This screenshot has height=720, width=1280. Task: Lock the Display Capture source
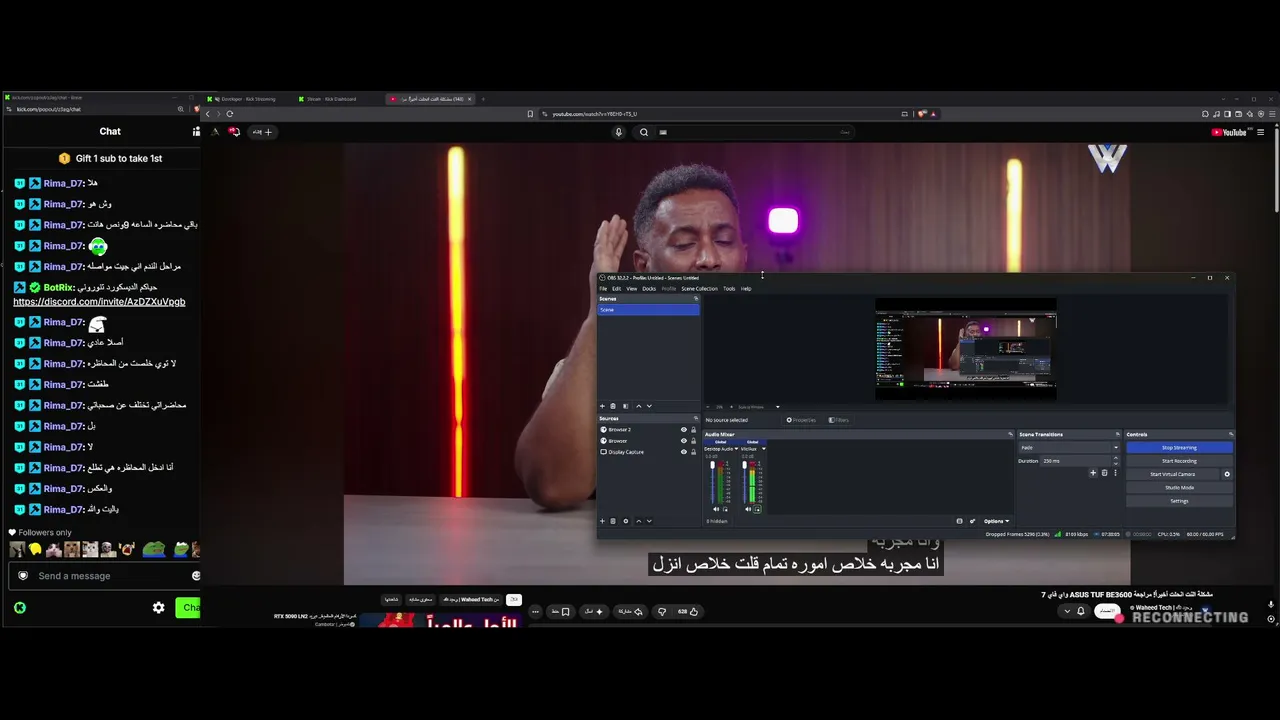point(693,452)
